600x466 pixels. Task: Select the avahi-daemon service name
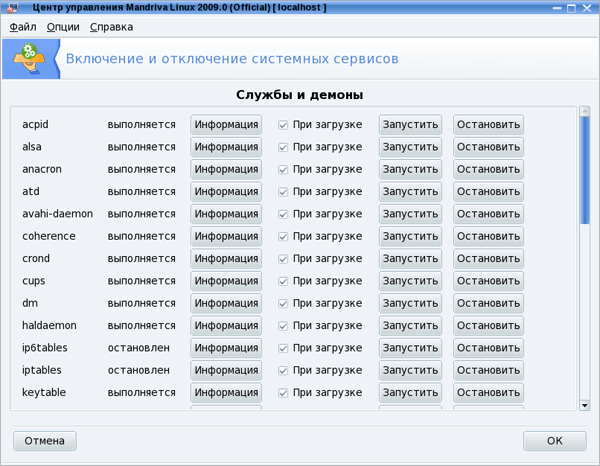(x=57, y=214)
